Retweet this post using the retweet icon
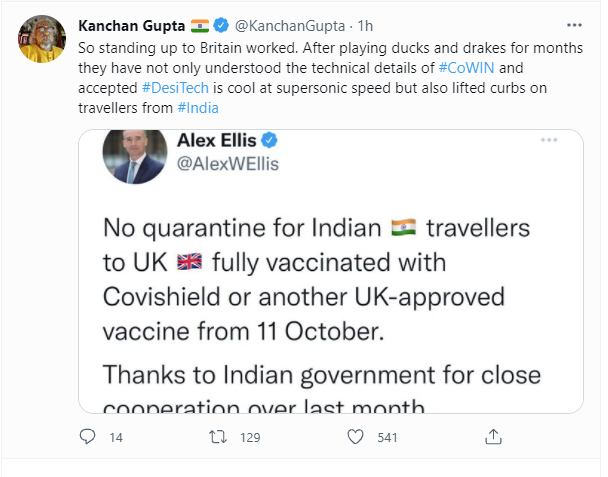Image resolution: width=608 pixels, height=477 pixels. [216, 437]
